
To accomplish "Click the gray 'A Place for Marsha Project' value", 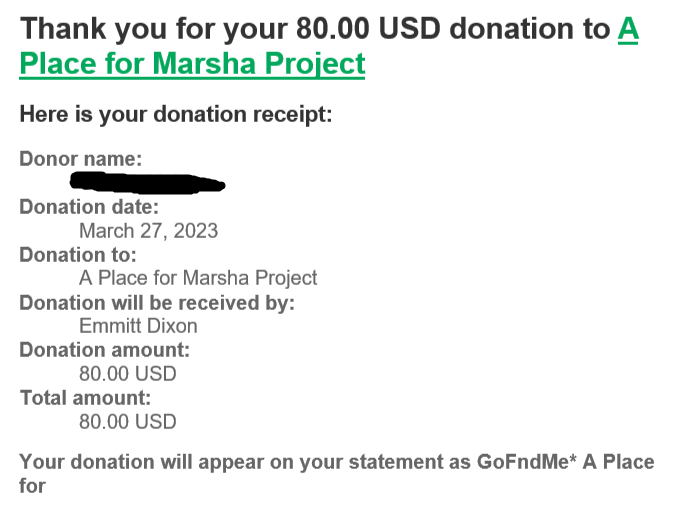I will tap(198, 278).
